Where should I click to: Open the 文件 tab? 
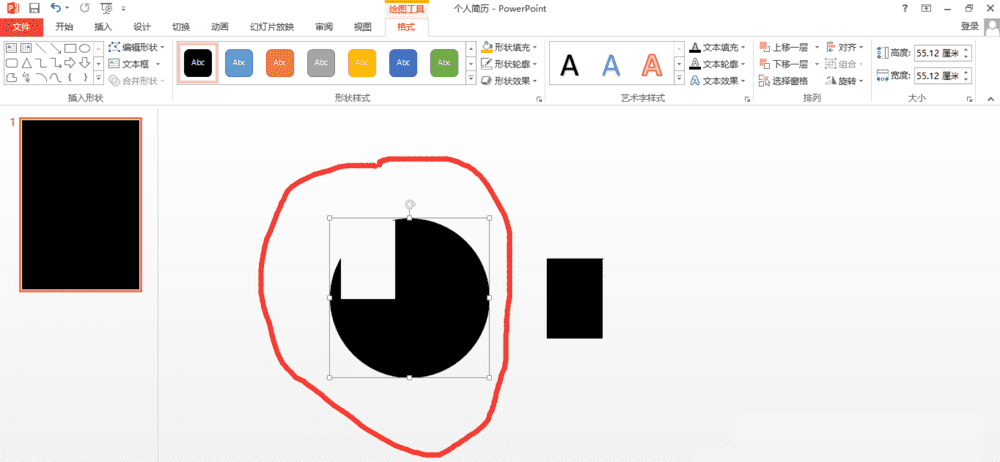tap(22, 27)
